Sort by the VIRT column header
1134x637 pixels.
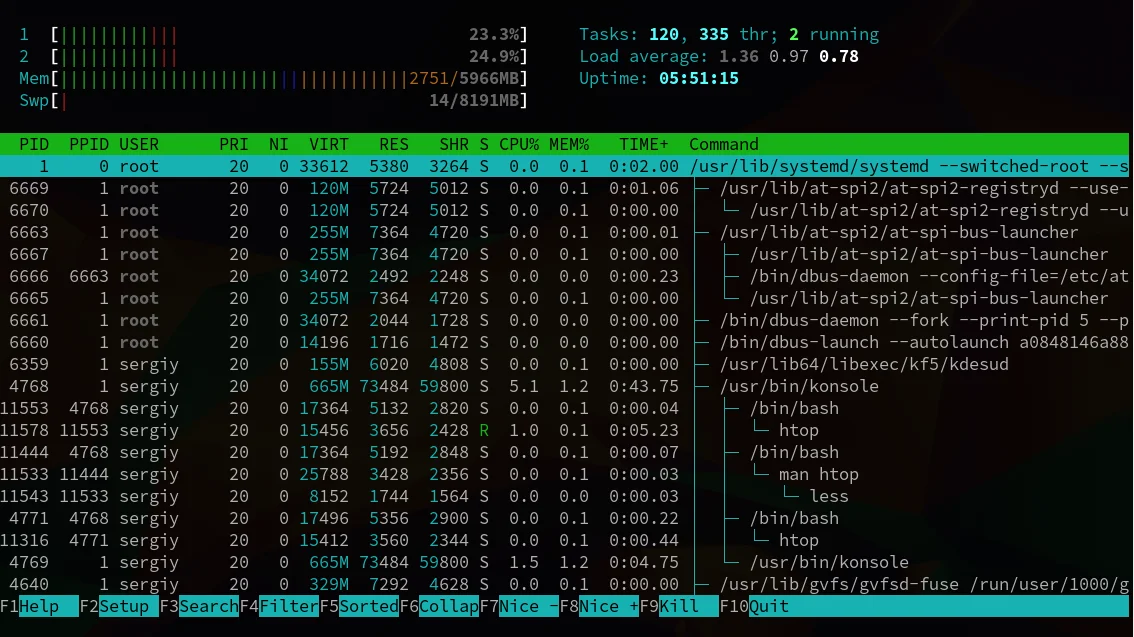[328, 144]
